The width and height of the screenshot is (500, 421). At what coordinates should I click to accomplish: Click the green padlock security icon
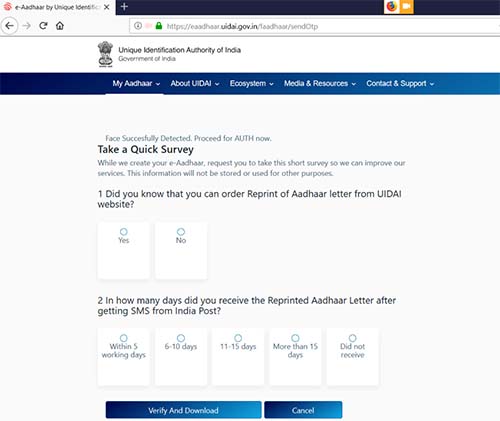[x=159, y=26]
